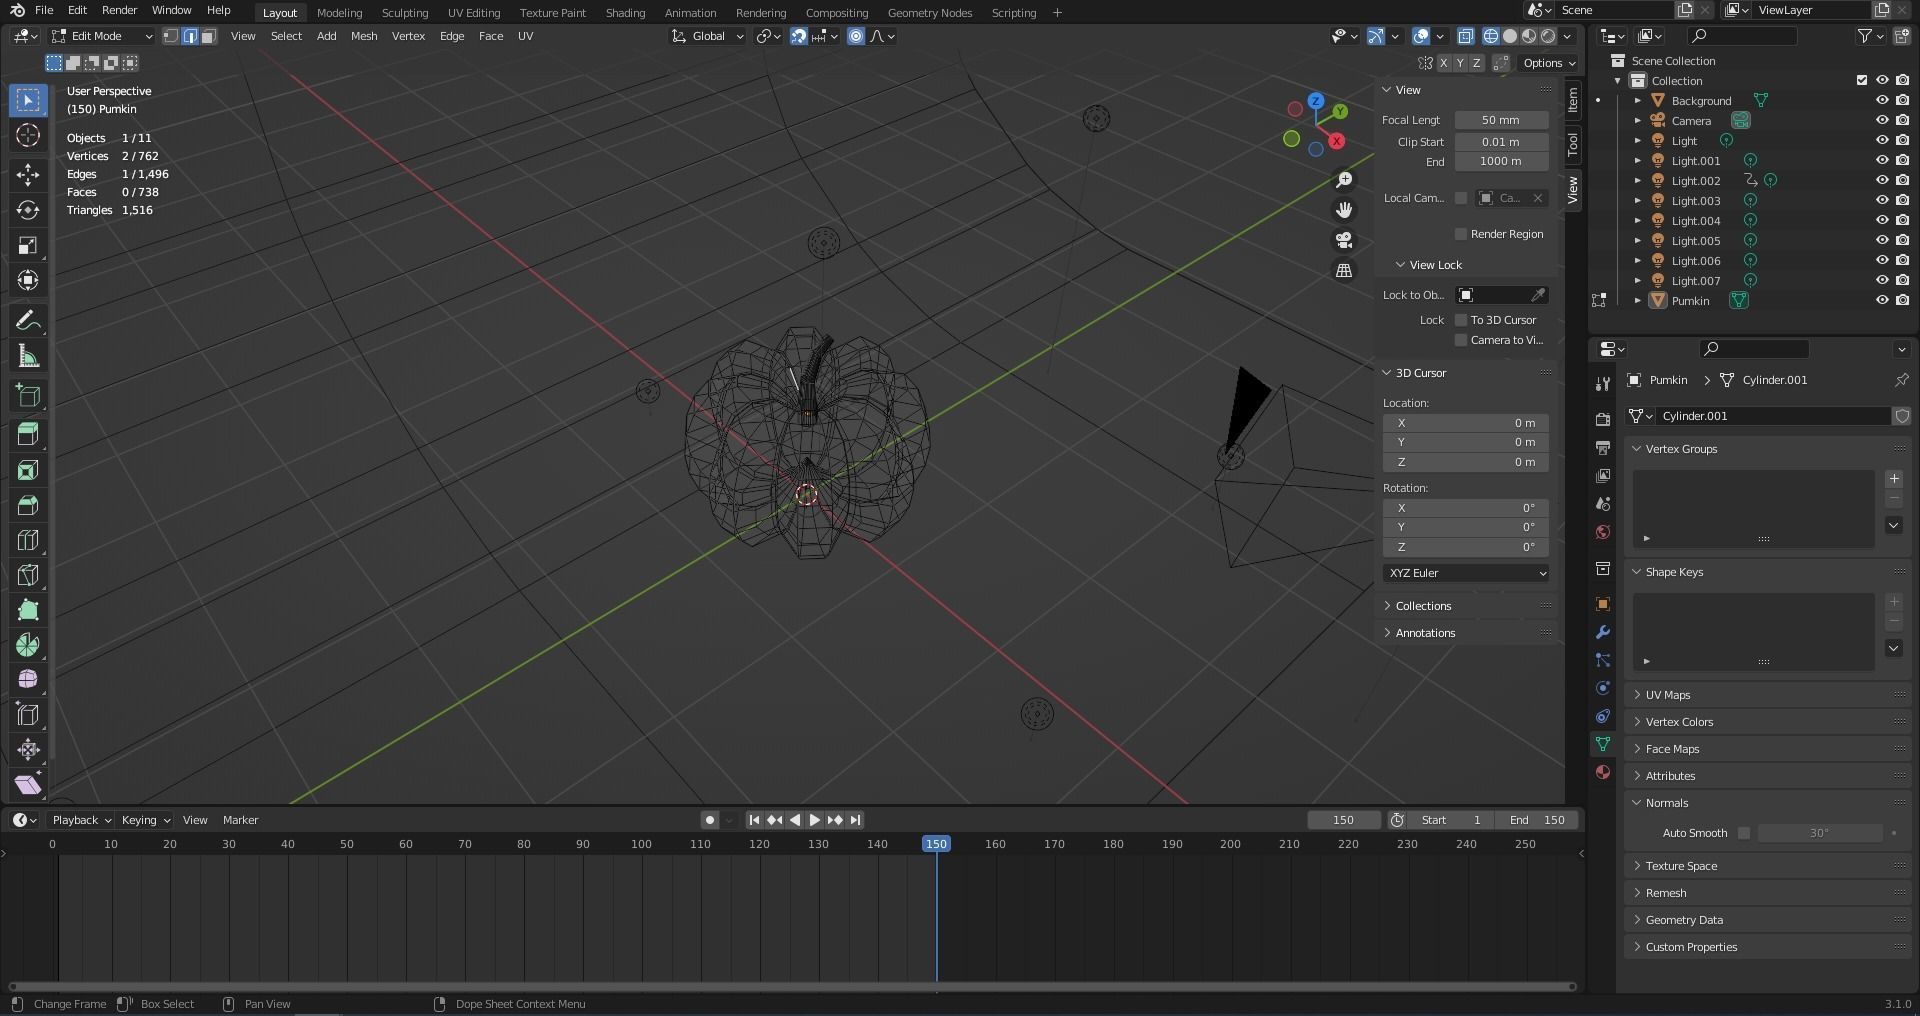The image size is (1920, 1016).
Task: Open the Modifier properties wrench tab
Action: [1603, 632]
